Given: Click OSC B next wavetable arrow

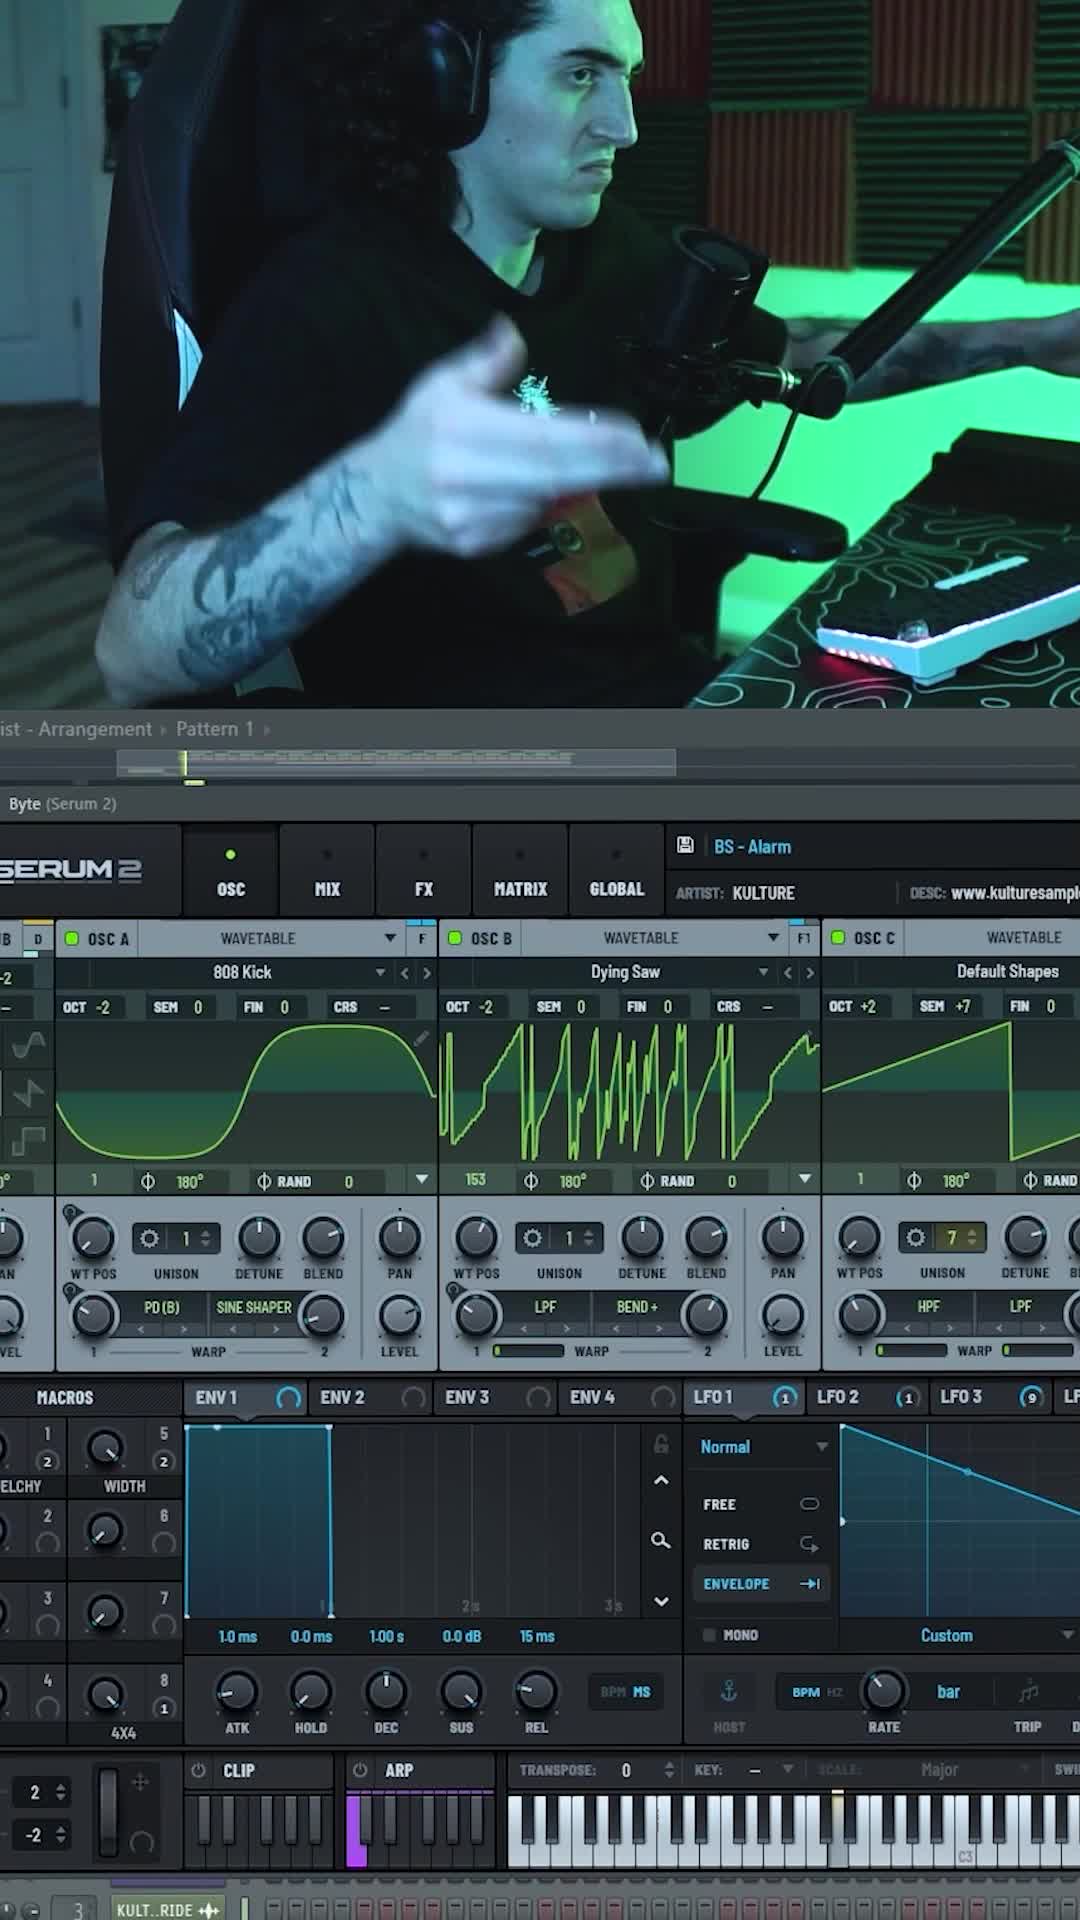Looking at the screenshot, I should point(810,972).
